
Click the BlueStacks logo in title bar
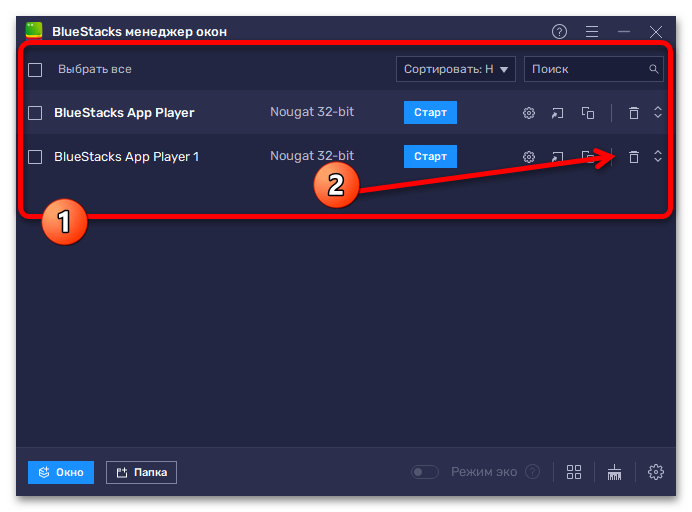34,31
